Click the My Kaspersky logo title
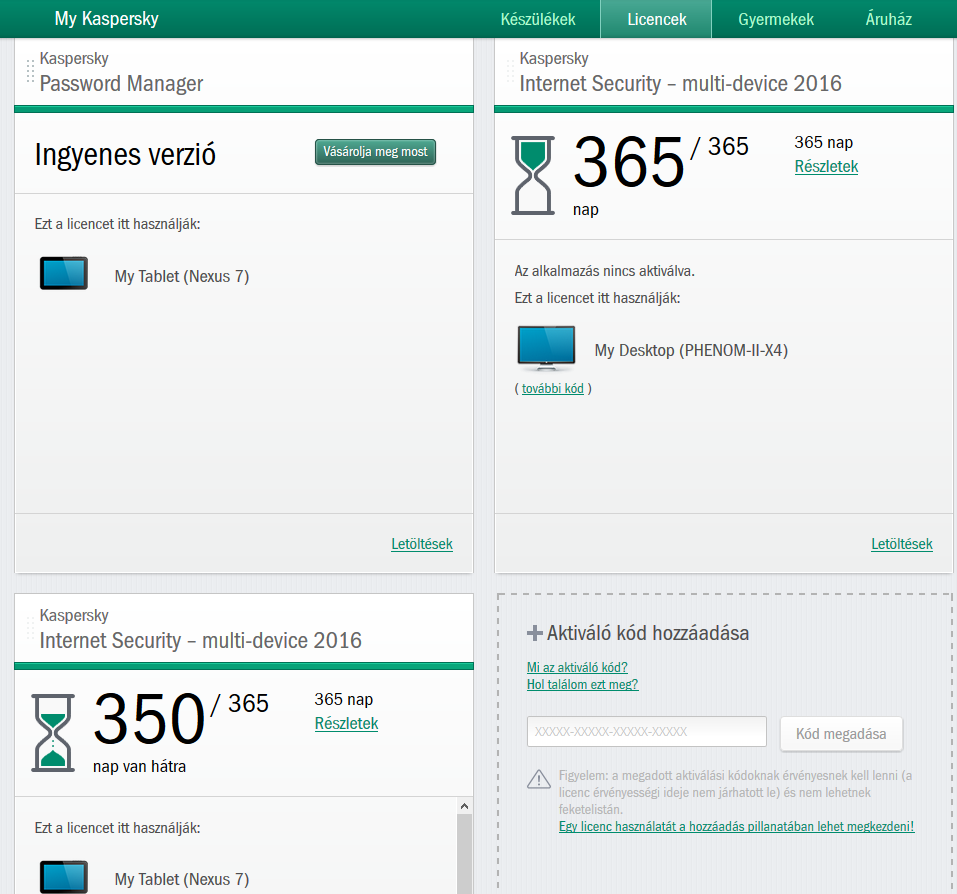The image size is (957, 894). (107, 19)
